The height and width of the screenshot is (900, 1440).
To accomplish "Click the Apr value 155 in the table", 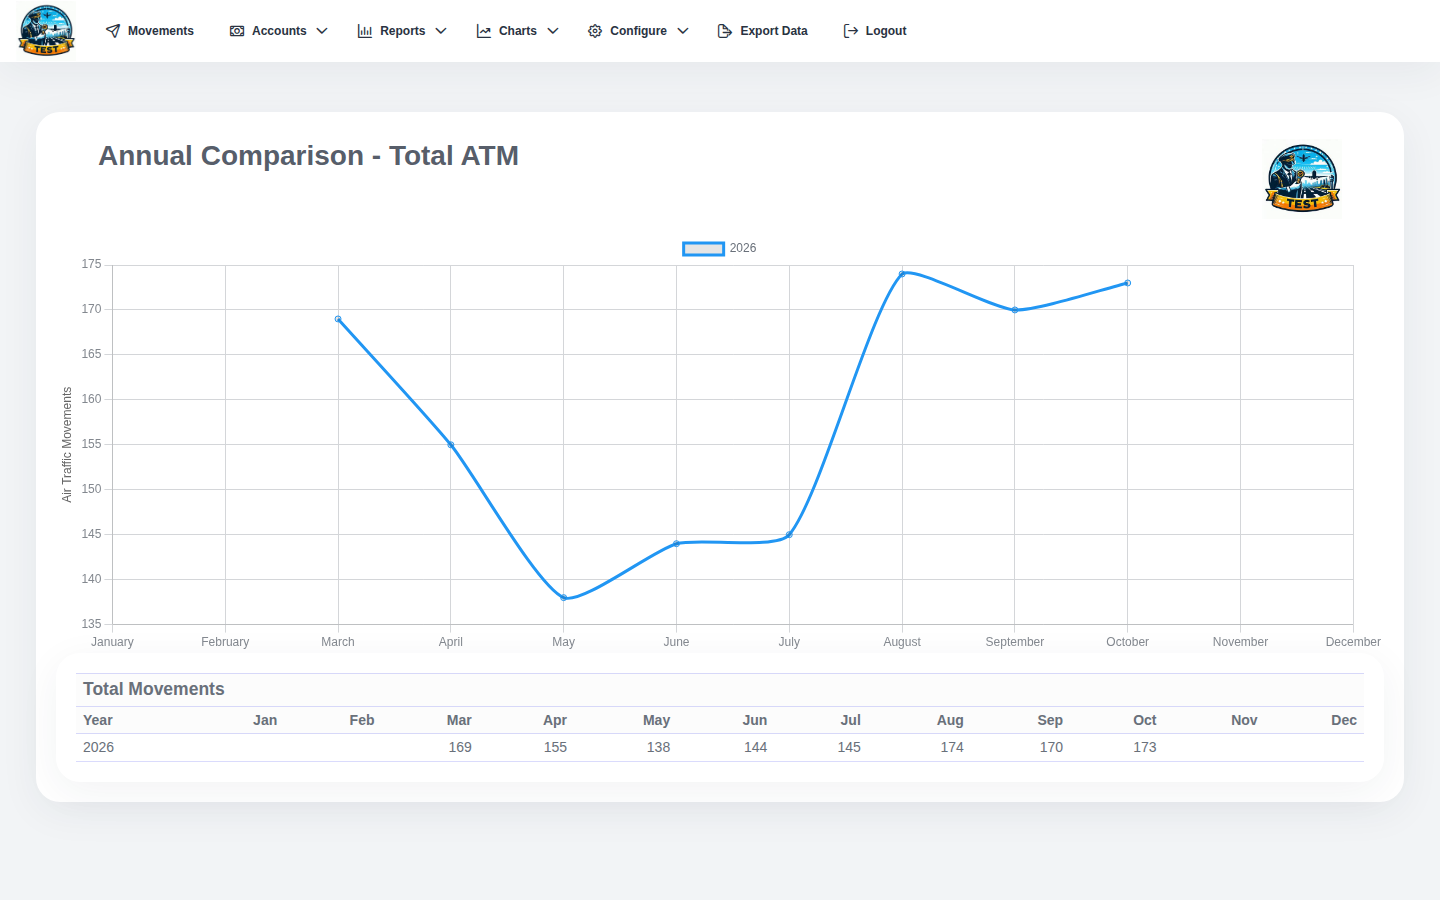I will tap(555, 747).
